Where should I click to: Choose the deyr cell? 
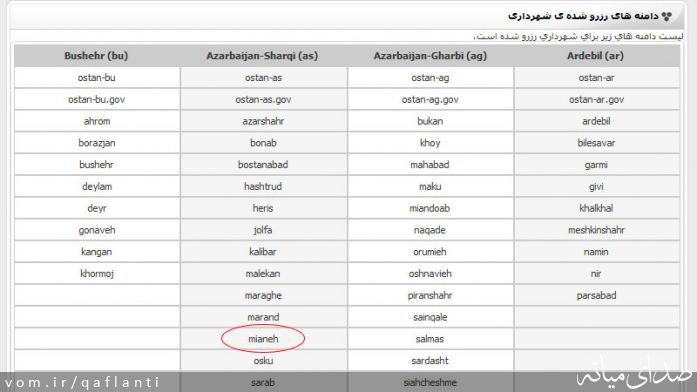96,208
